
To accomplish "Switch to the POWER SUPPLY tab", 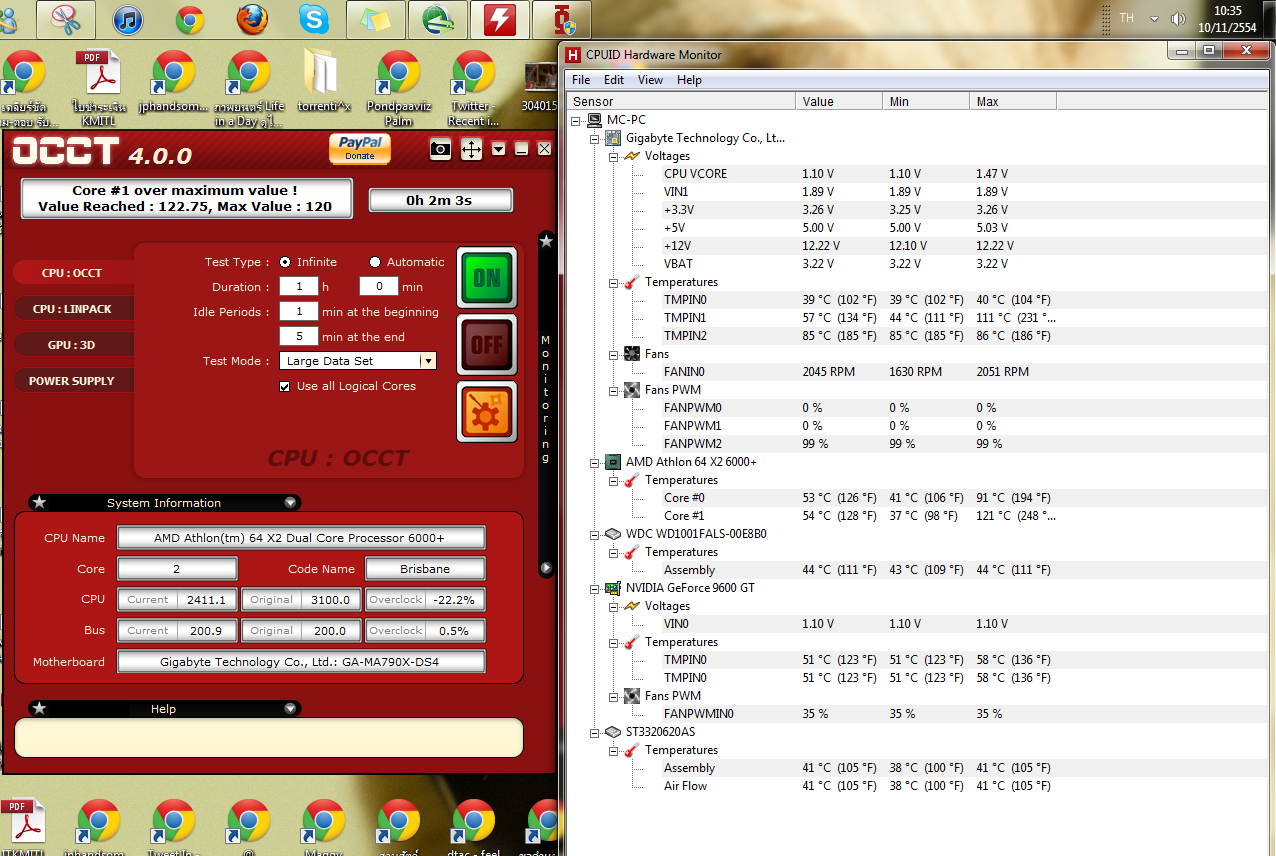I will tap(72, 381).
